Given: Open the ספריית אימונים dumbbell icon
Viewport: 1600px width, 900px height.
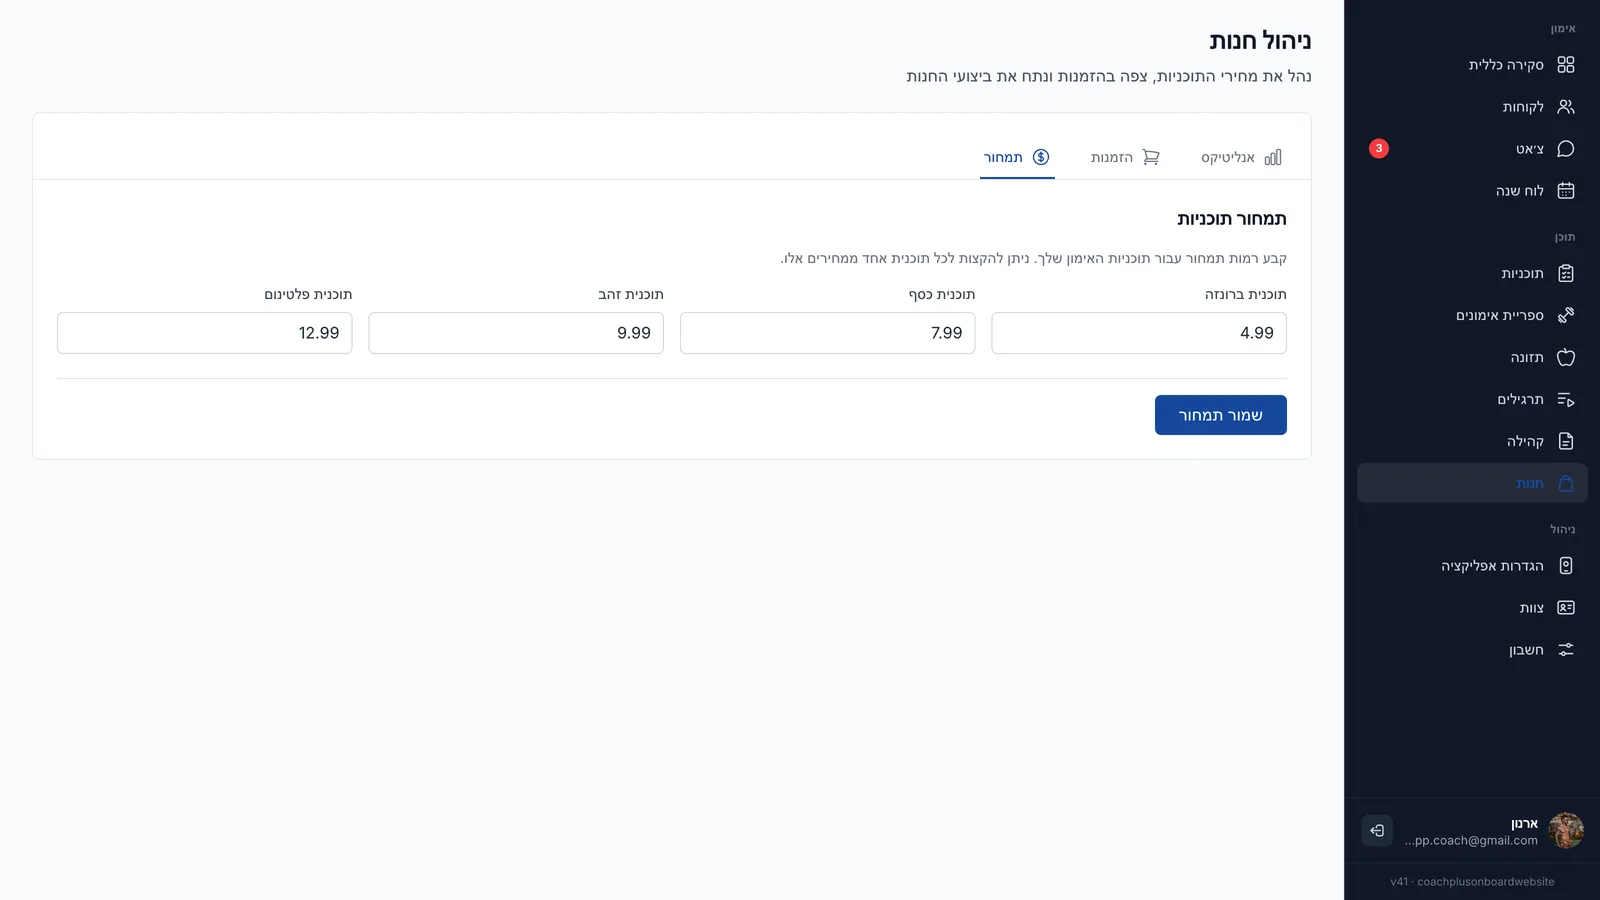Looking at the screenshot, I should coord(1566,316).
